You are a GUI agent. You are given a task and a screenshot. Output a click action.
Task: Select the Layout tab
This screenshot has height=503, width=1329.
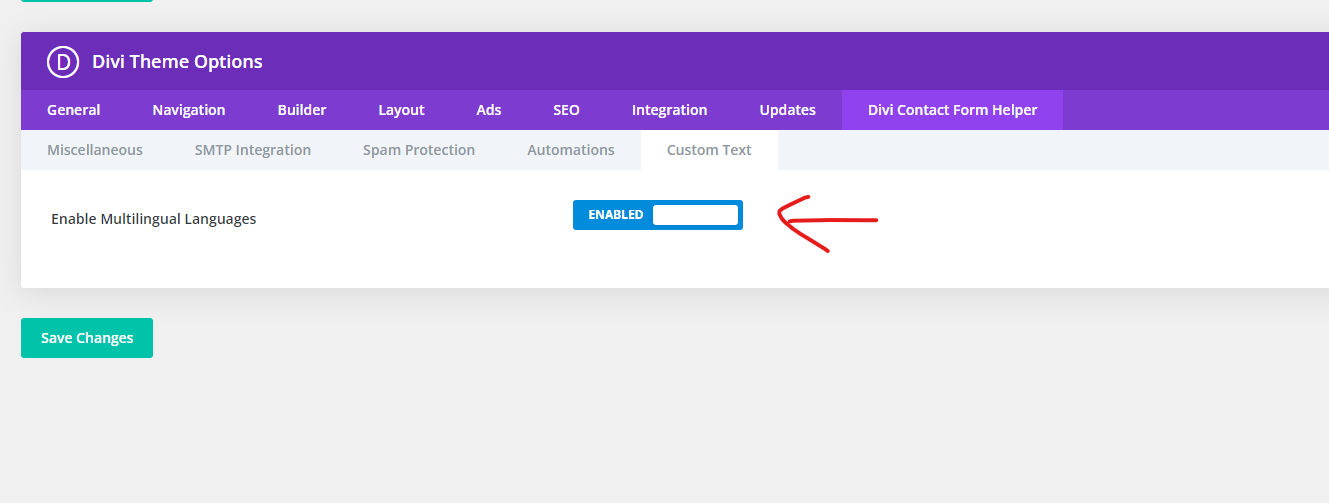click(402, 110)
